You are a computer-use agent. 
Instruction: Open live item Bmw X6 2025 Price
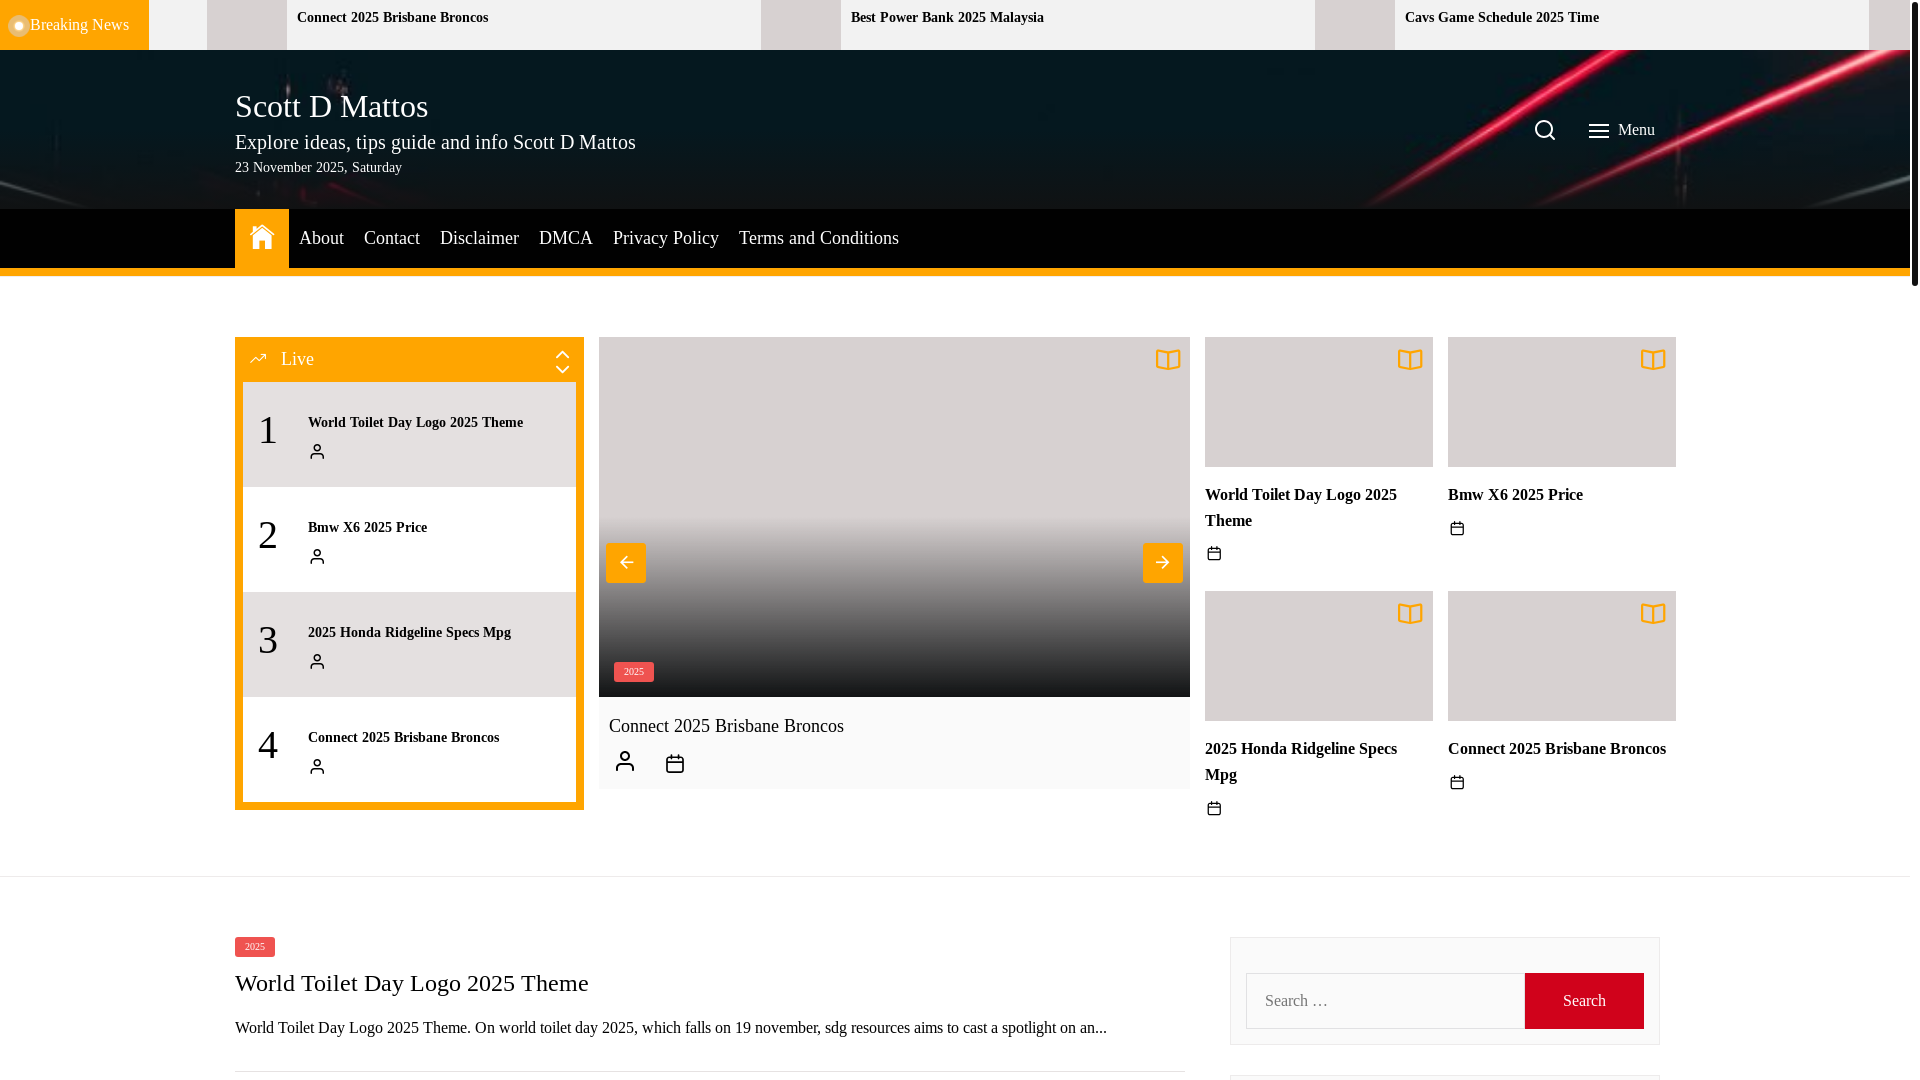click(x=367, y=528)
